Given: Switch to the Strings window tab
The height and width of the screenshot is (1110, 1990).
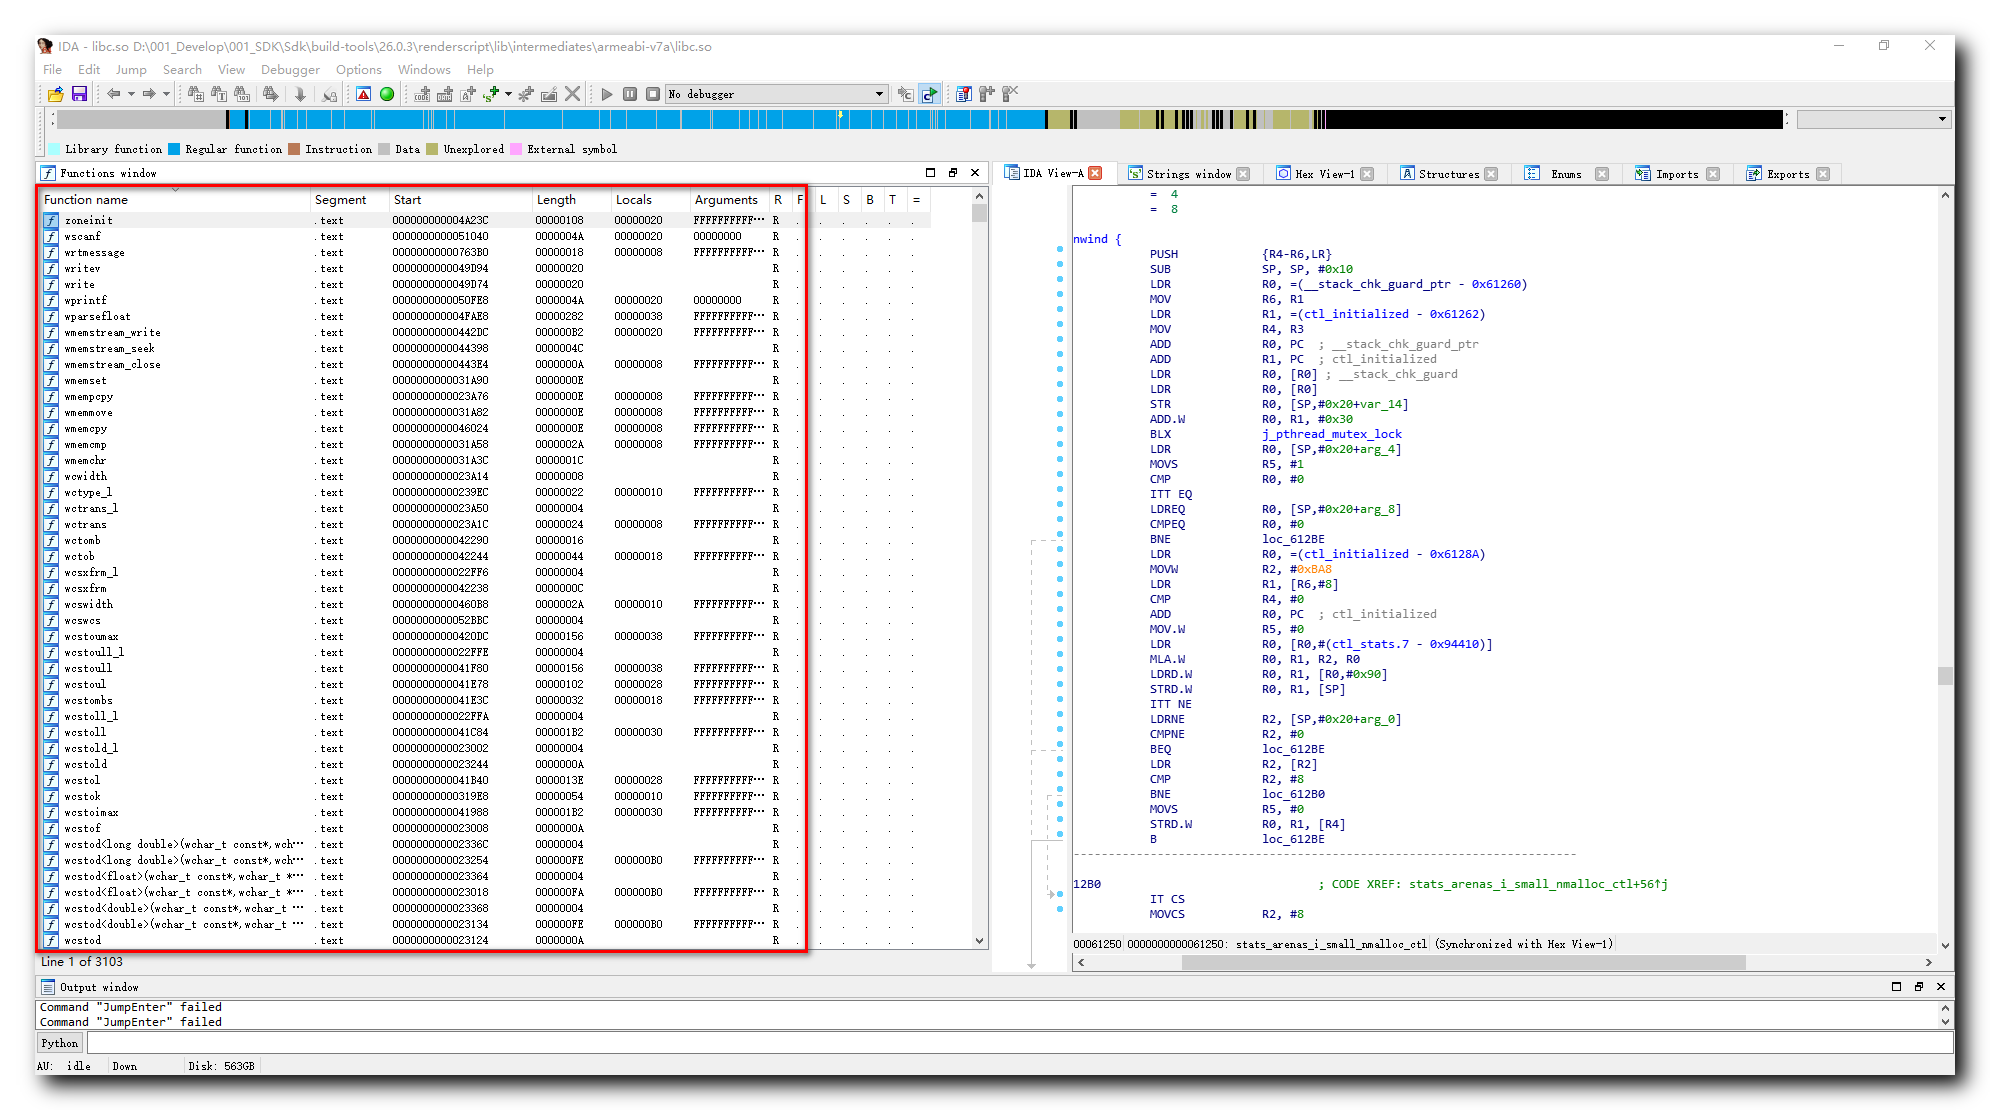Looking at the screenshot, I should [x=1190, y=173].
